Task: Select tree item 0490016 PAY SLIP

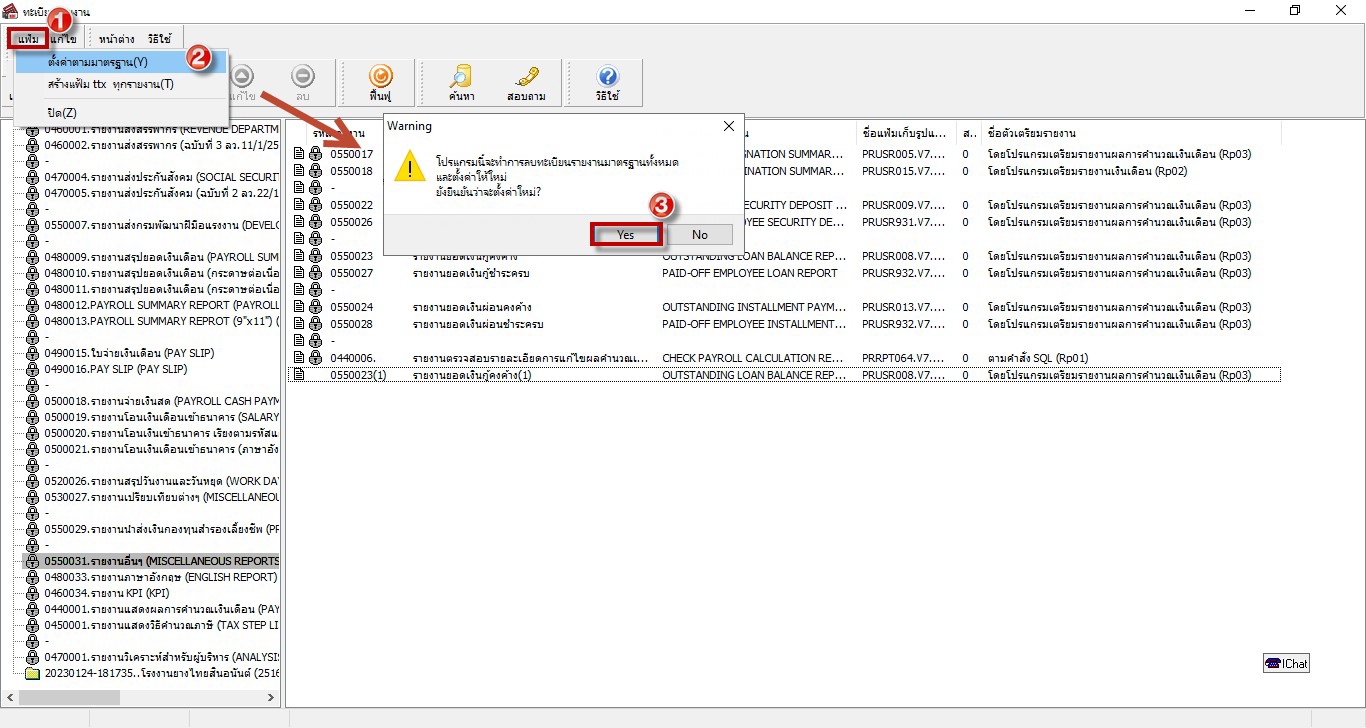Action: point(115,369)
